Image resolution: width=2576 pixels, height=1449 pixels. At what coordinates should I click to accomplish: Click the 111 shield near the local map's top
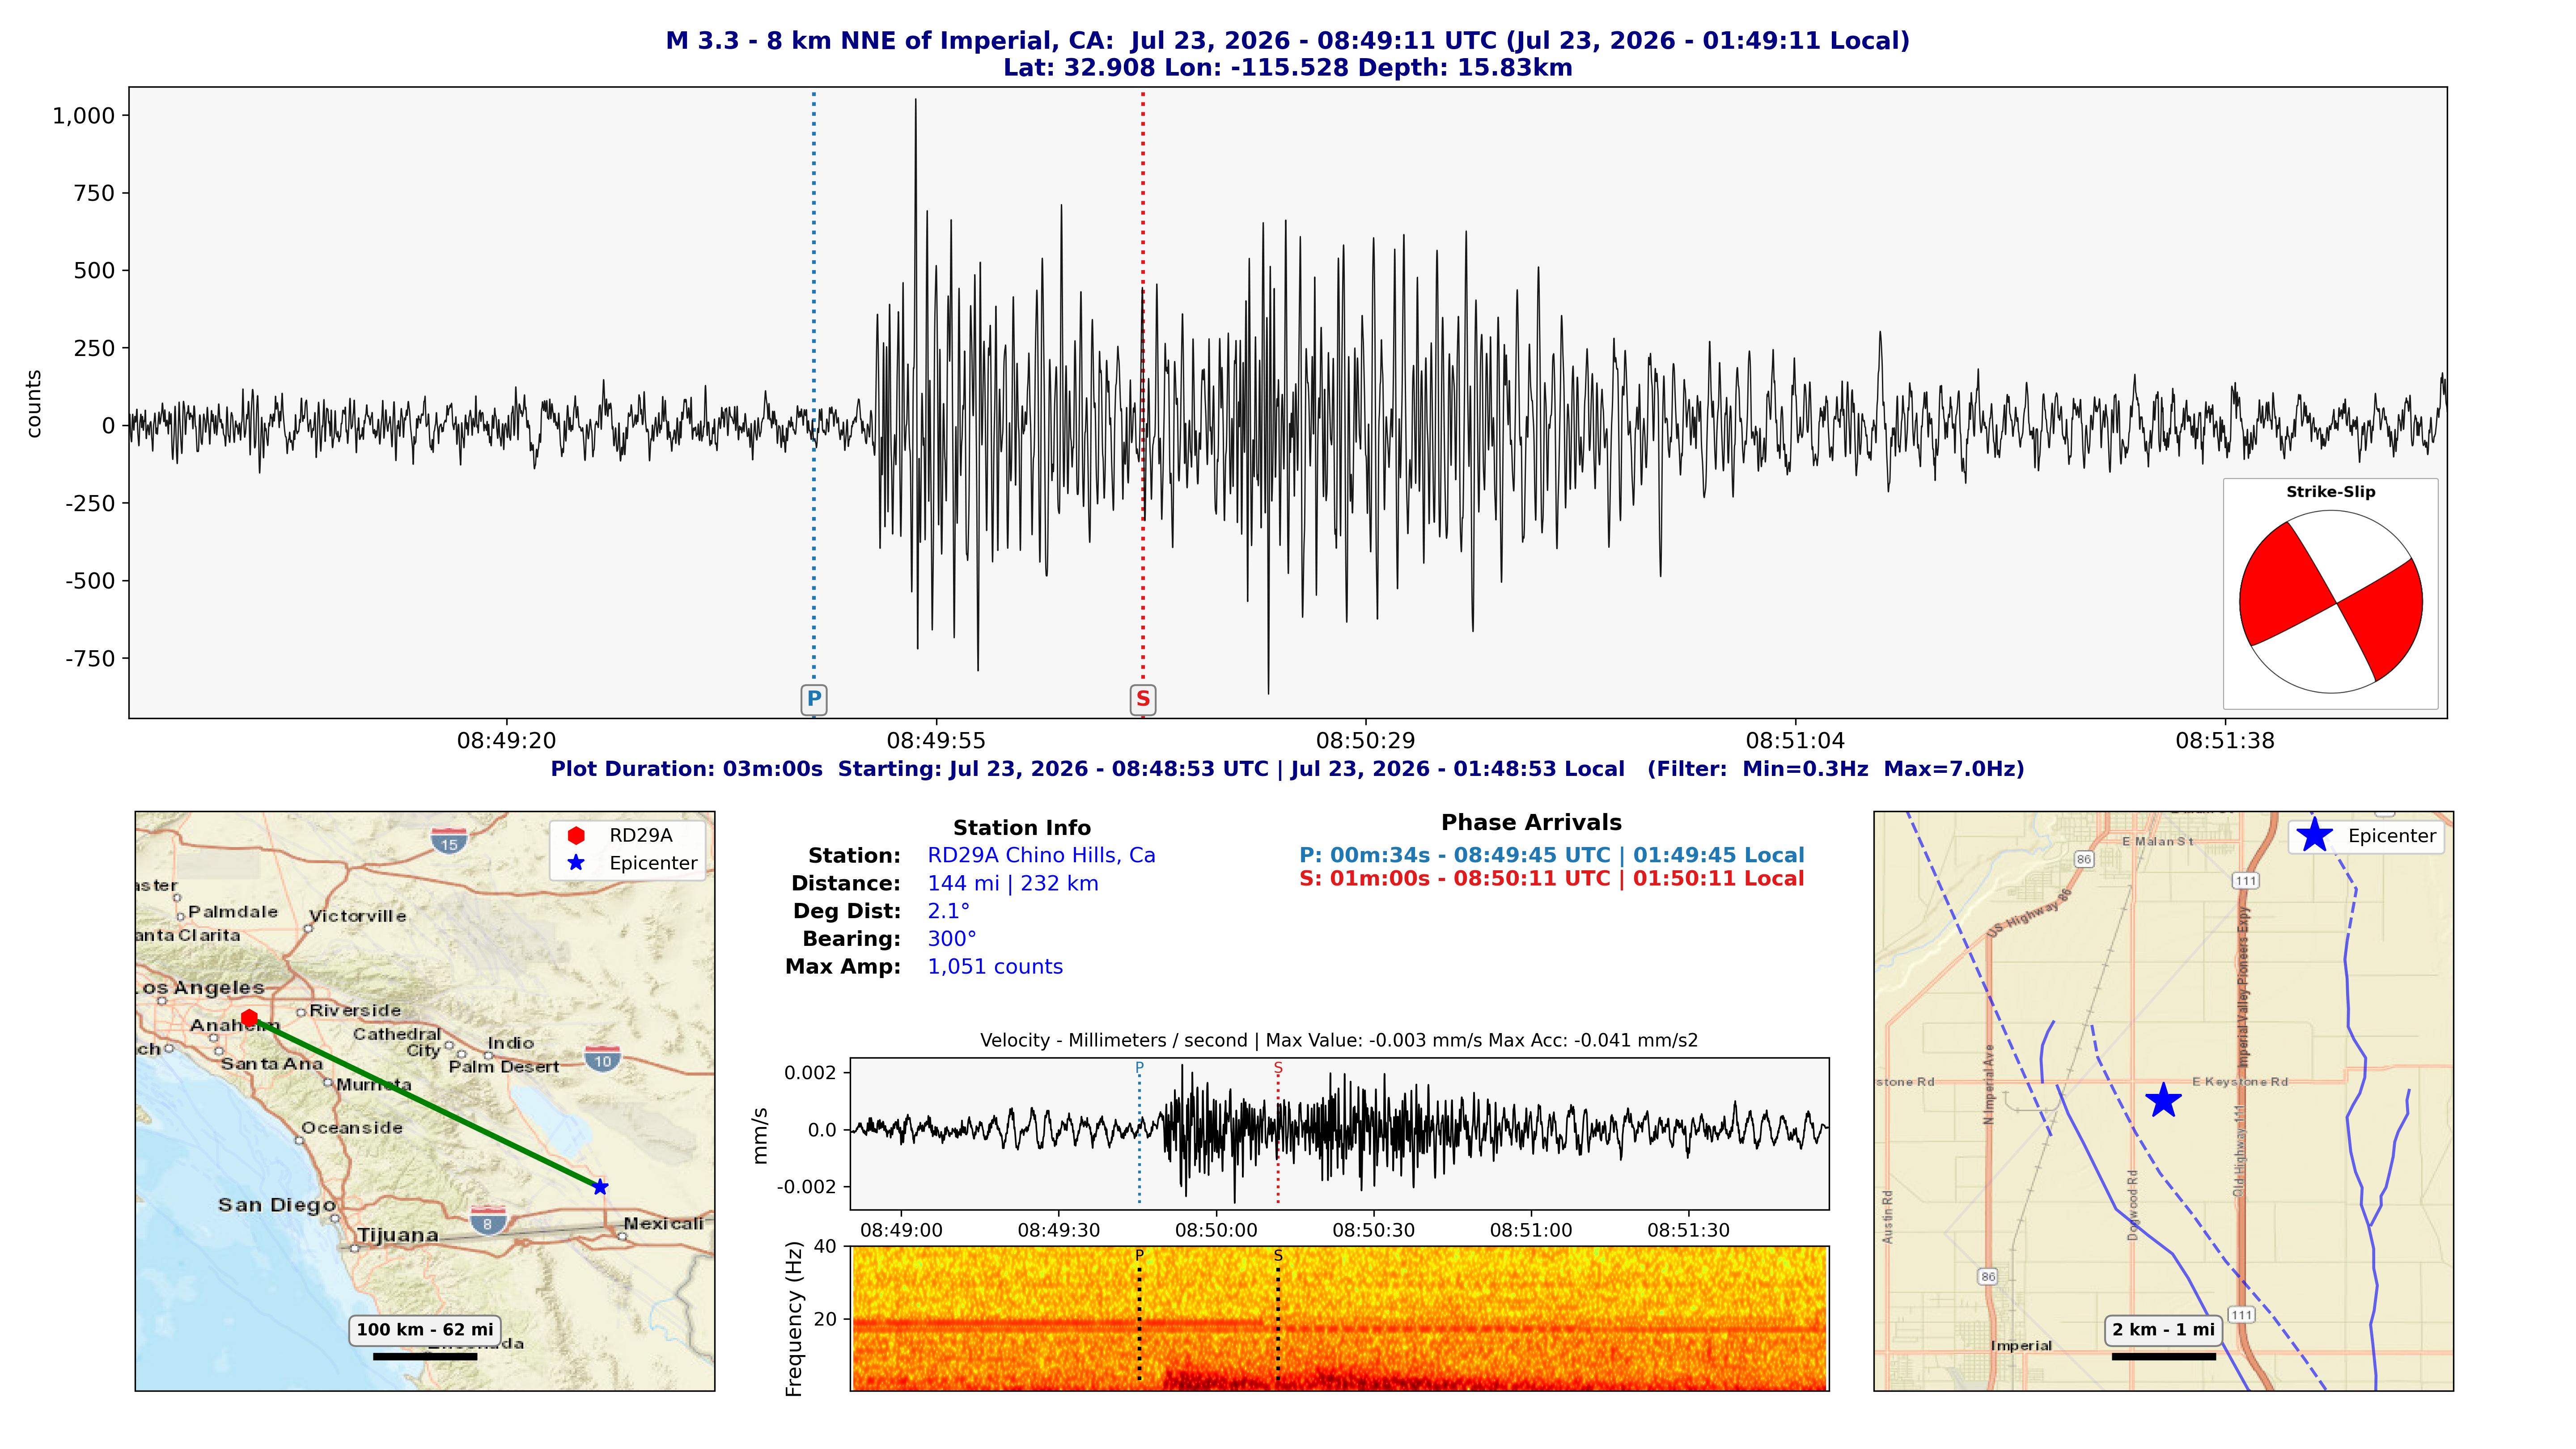pos(2246,881)
